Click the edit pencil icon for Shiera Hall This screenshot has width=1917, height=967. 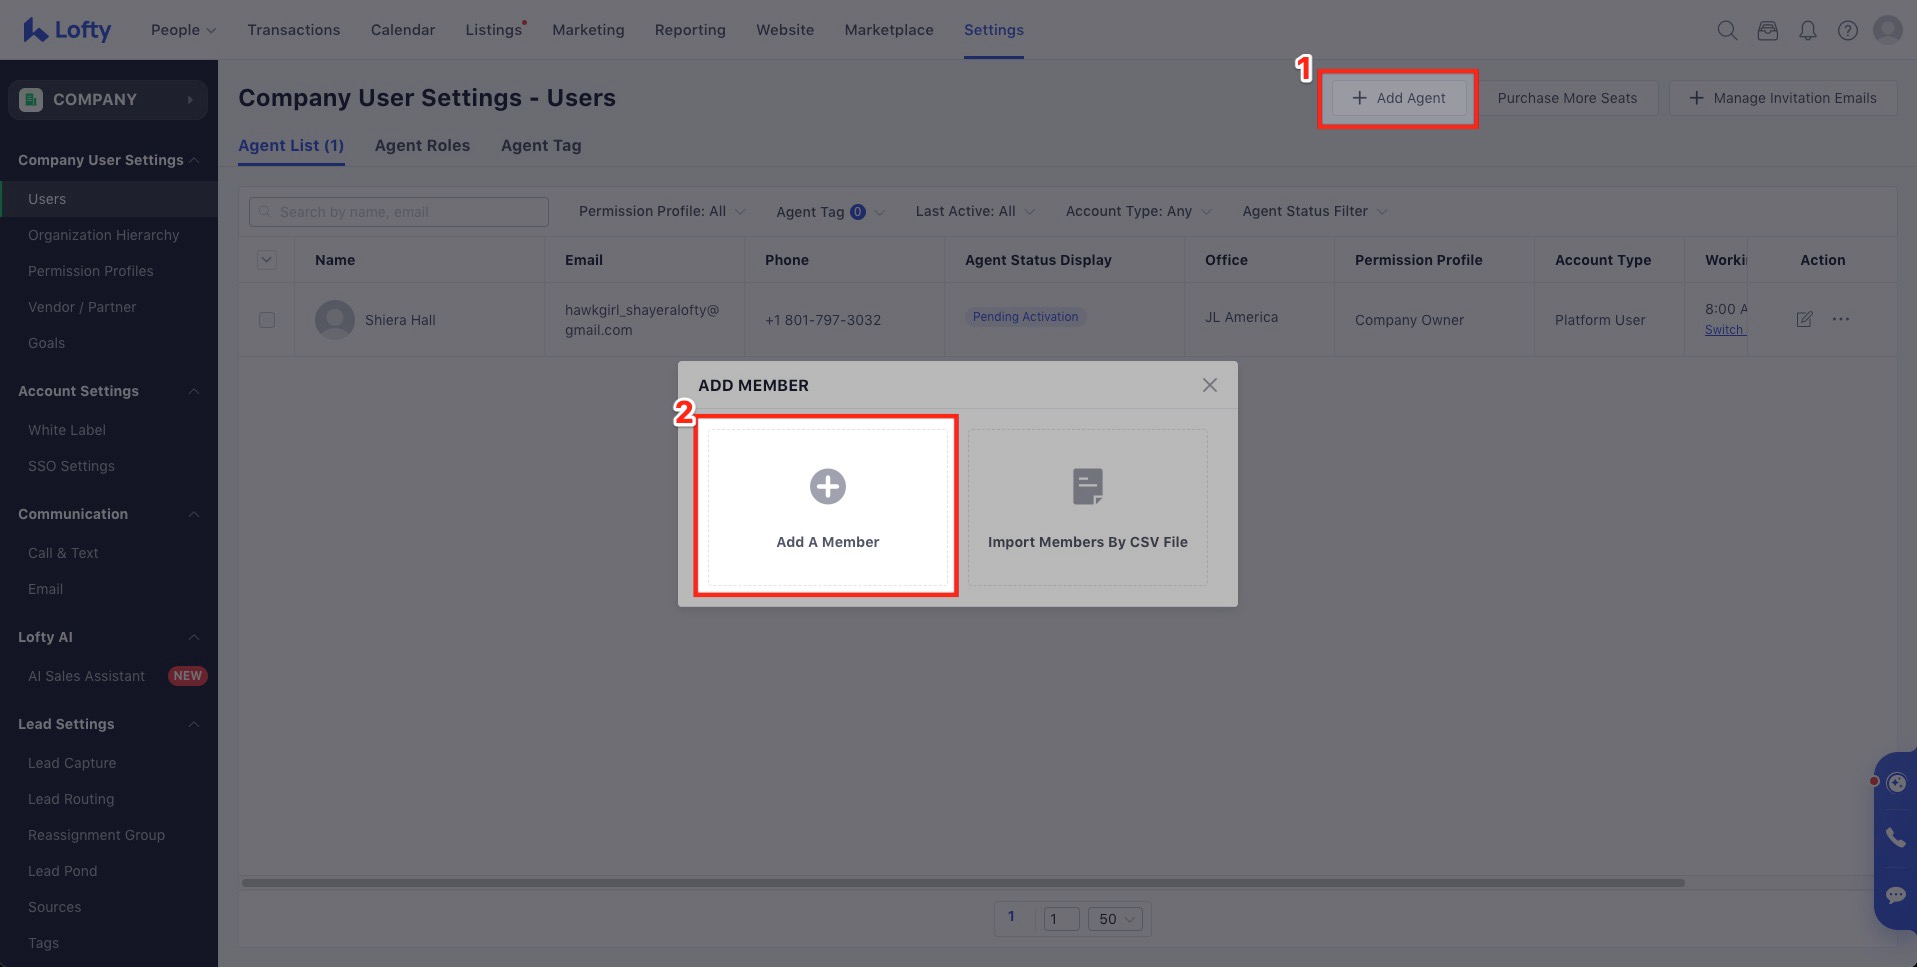(1804, 319)
